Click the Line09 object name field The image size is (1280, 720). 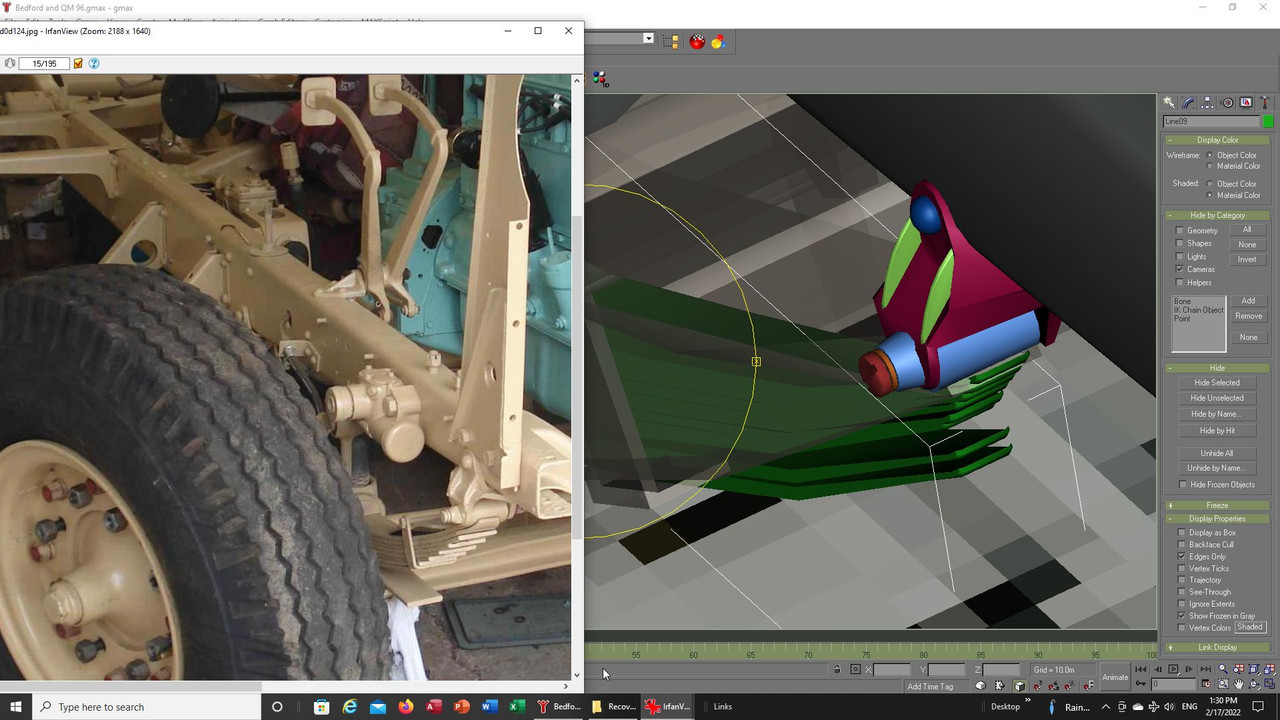(x=1211, y=122)
